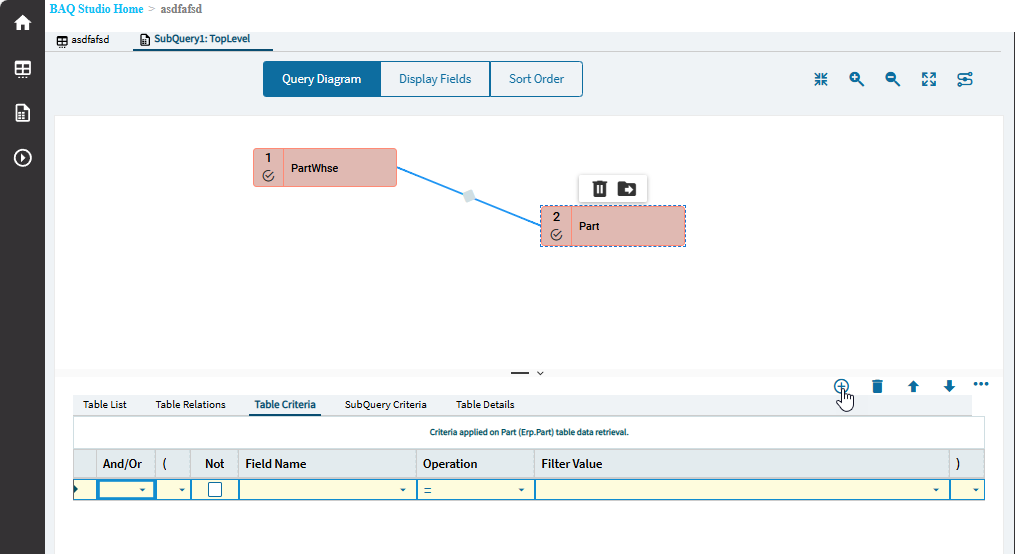1015x554 pixels.
Task: Click the Display Fields button
Action: [x=435, y=79]
